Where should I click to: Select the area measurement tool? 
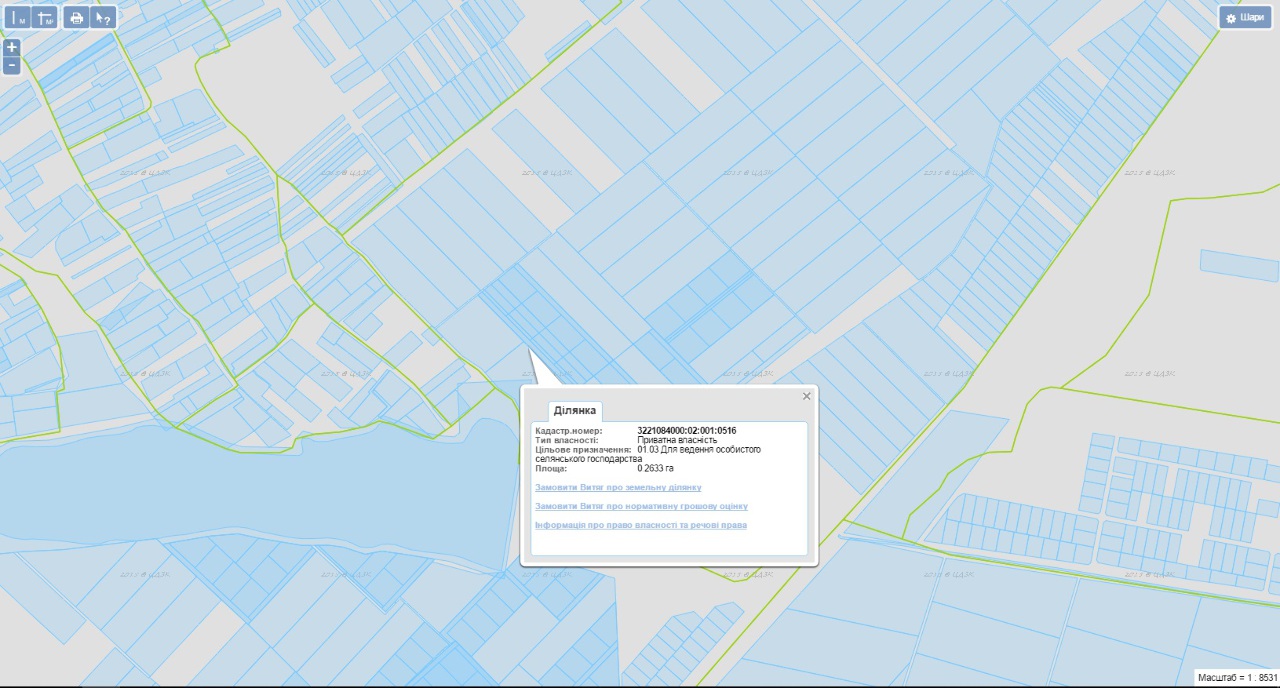click(x=45, y=17)
